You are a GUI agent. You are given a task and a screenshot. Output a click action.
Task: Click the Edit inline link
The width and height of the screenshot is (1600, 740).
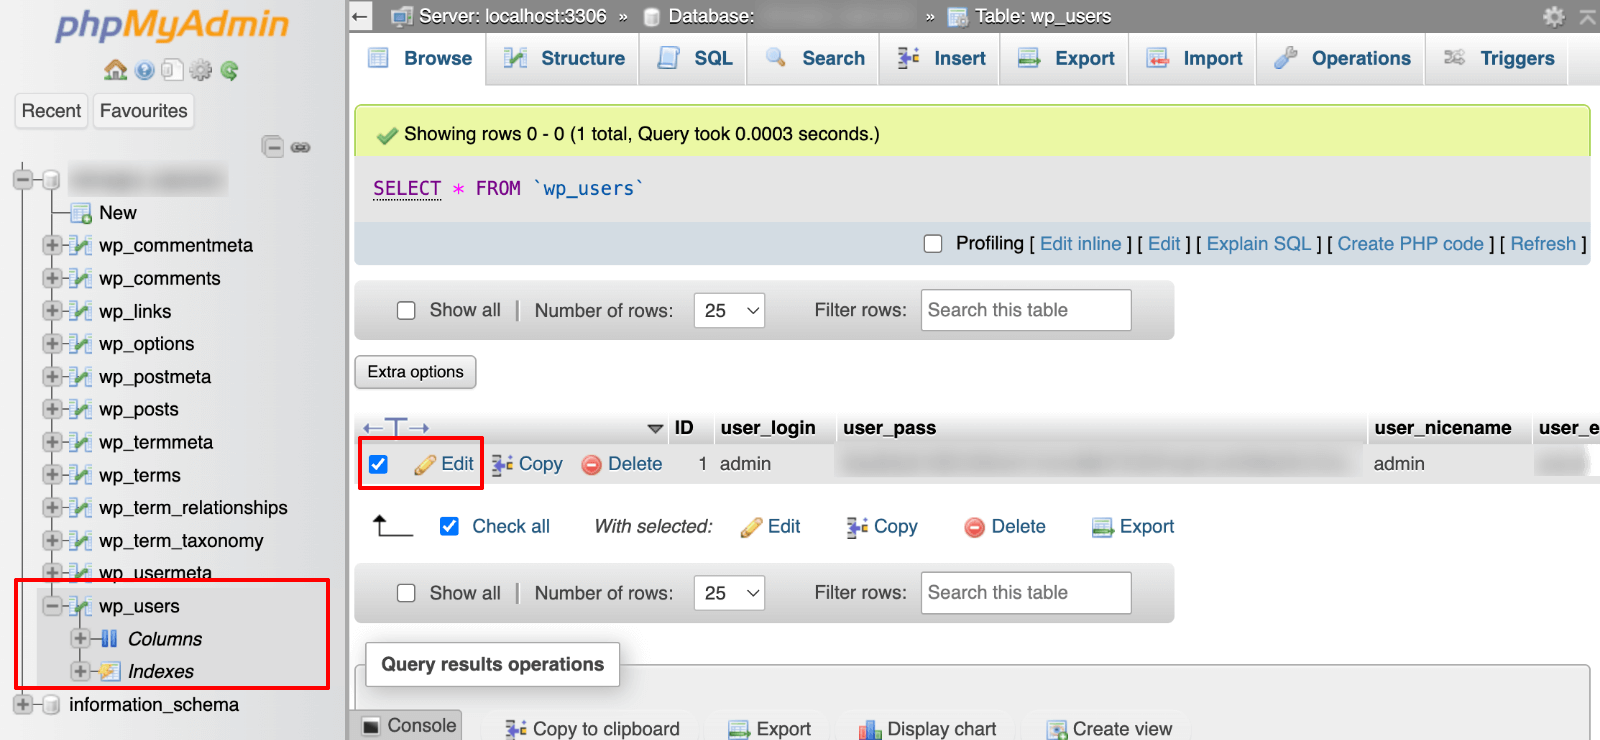click(1081, 244)
